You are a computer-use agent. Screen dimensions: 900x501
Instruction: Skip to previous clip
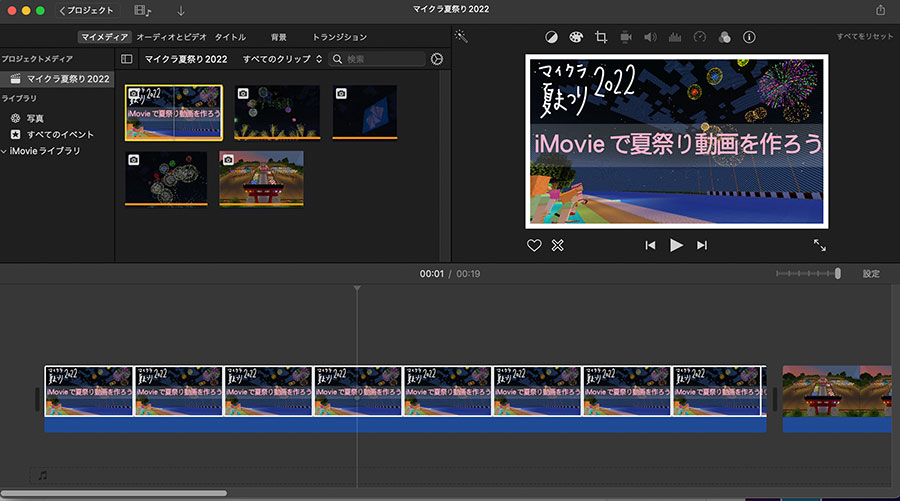click(650, 245)
